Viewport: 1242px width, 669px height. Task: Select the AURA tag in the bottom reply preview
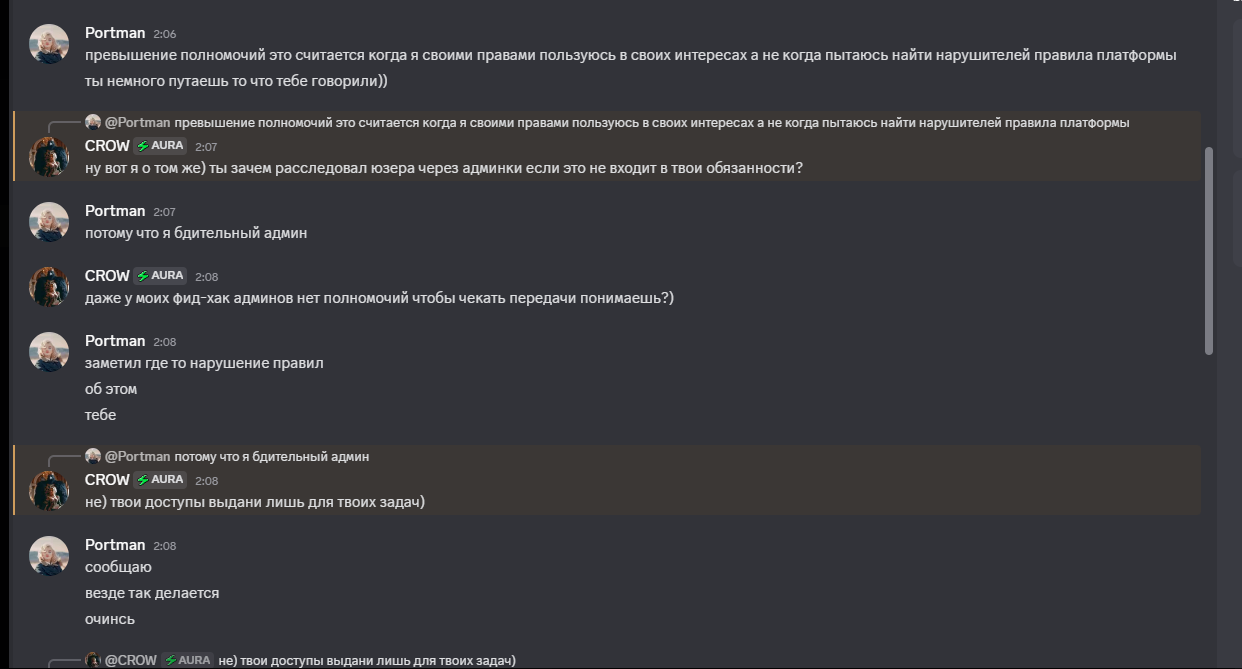[188, 661]
